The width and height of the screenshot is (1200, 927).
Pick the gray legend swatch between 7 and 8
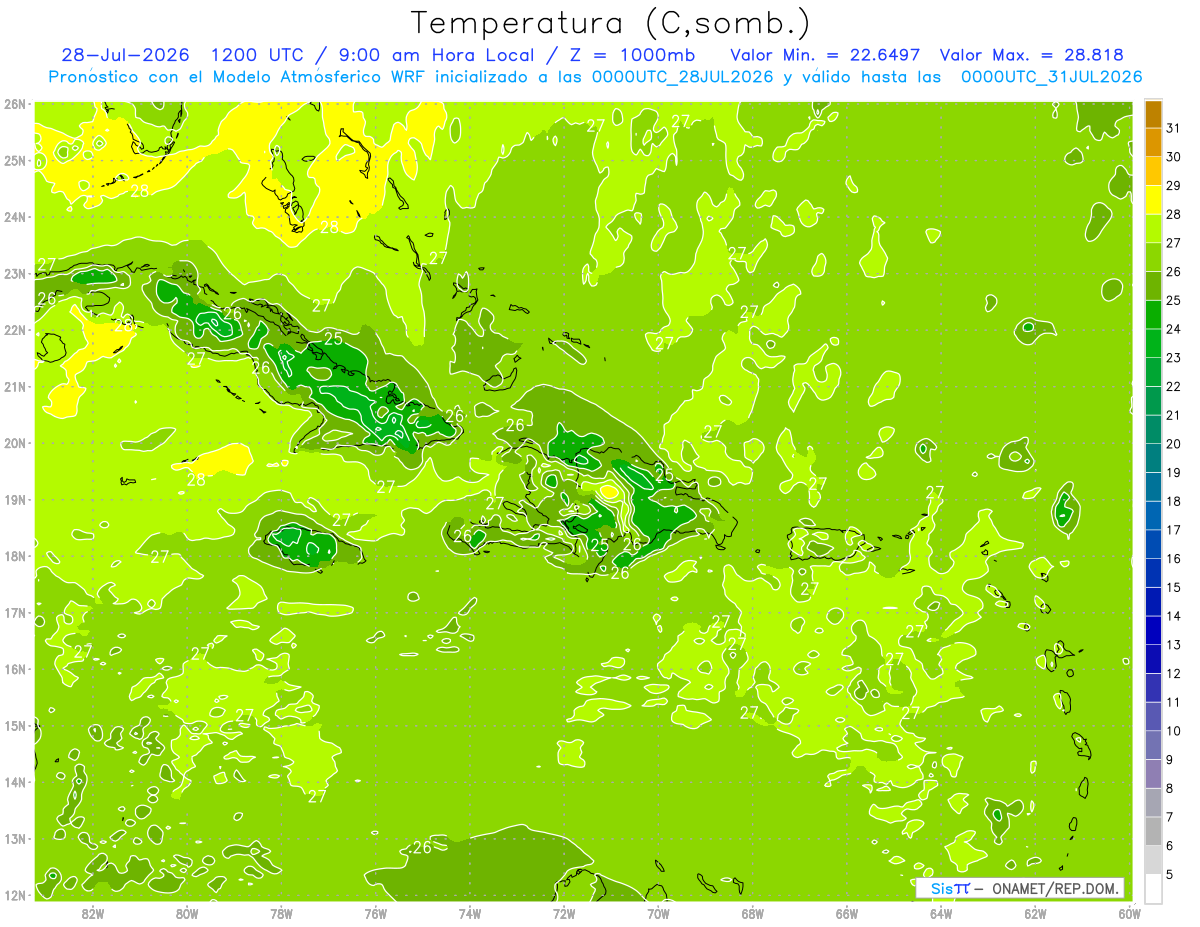coord(1153,803)
